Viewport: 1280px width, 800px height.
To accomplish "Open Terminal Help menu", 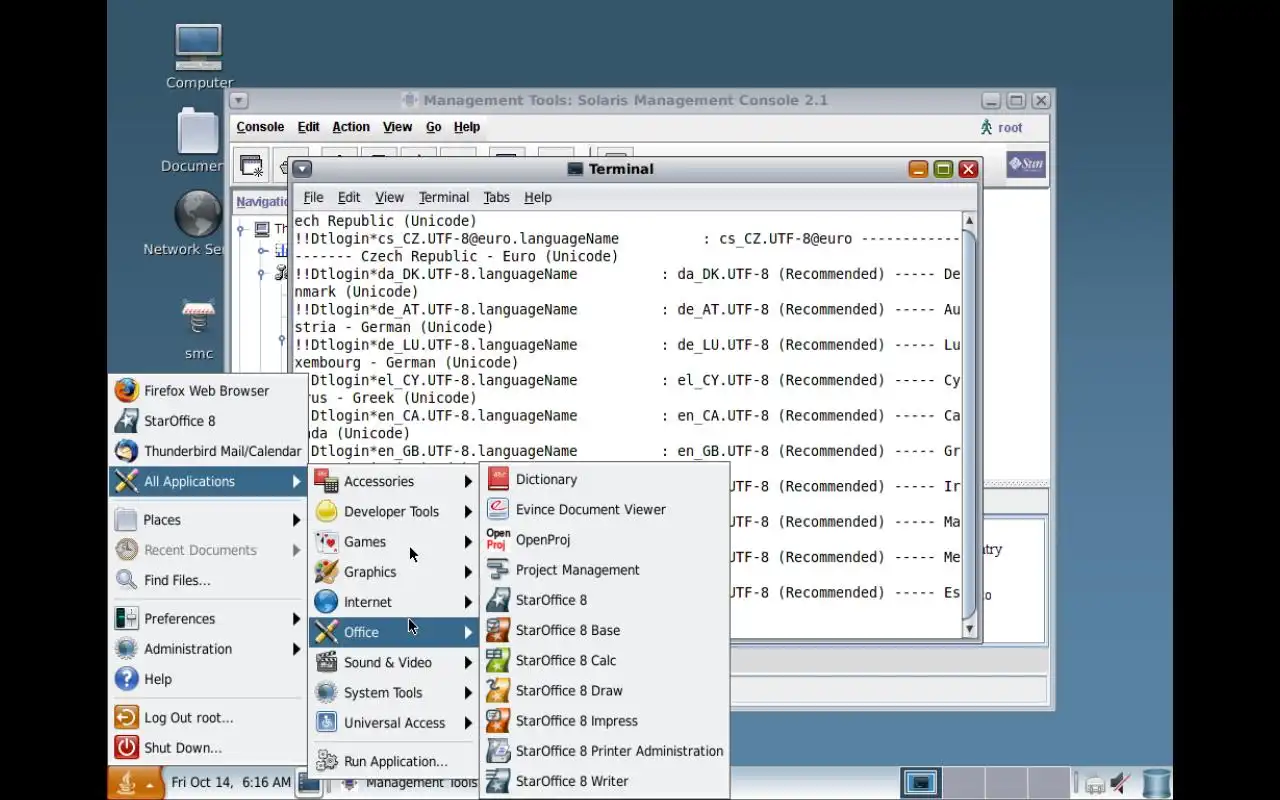I will click(538, 197).
